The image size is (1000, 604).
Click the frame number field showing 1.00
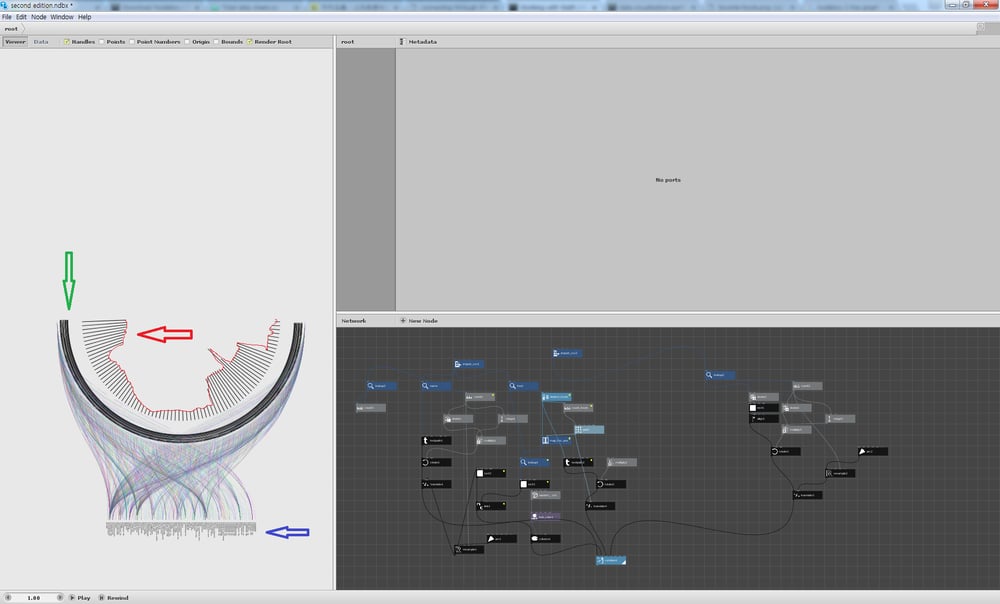(x=34, y=598)
